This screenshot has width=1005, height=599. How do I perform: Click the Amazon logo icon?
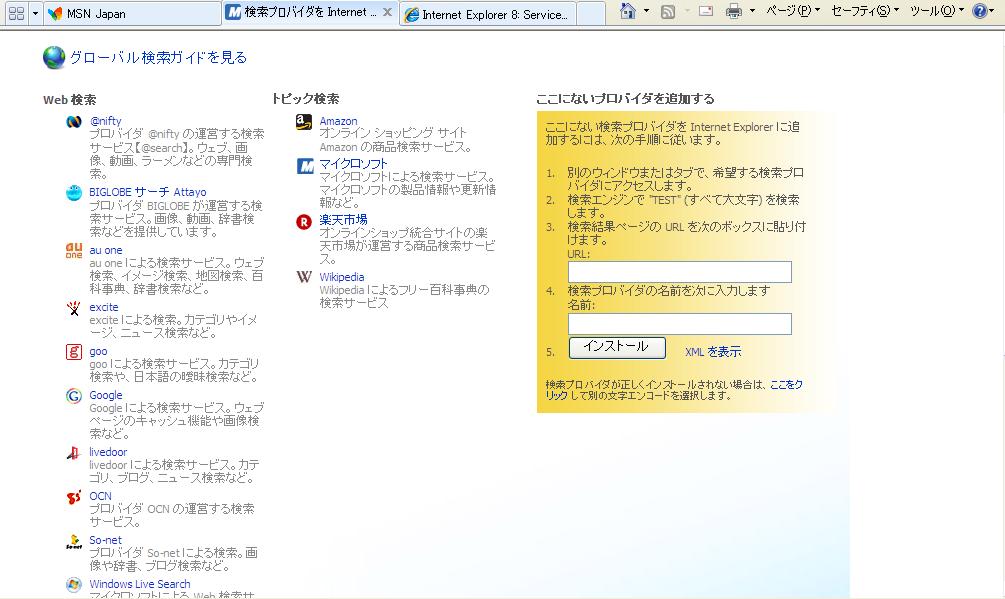click(x=304, y=122)
